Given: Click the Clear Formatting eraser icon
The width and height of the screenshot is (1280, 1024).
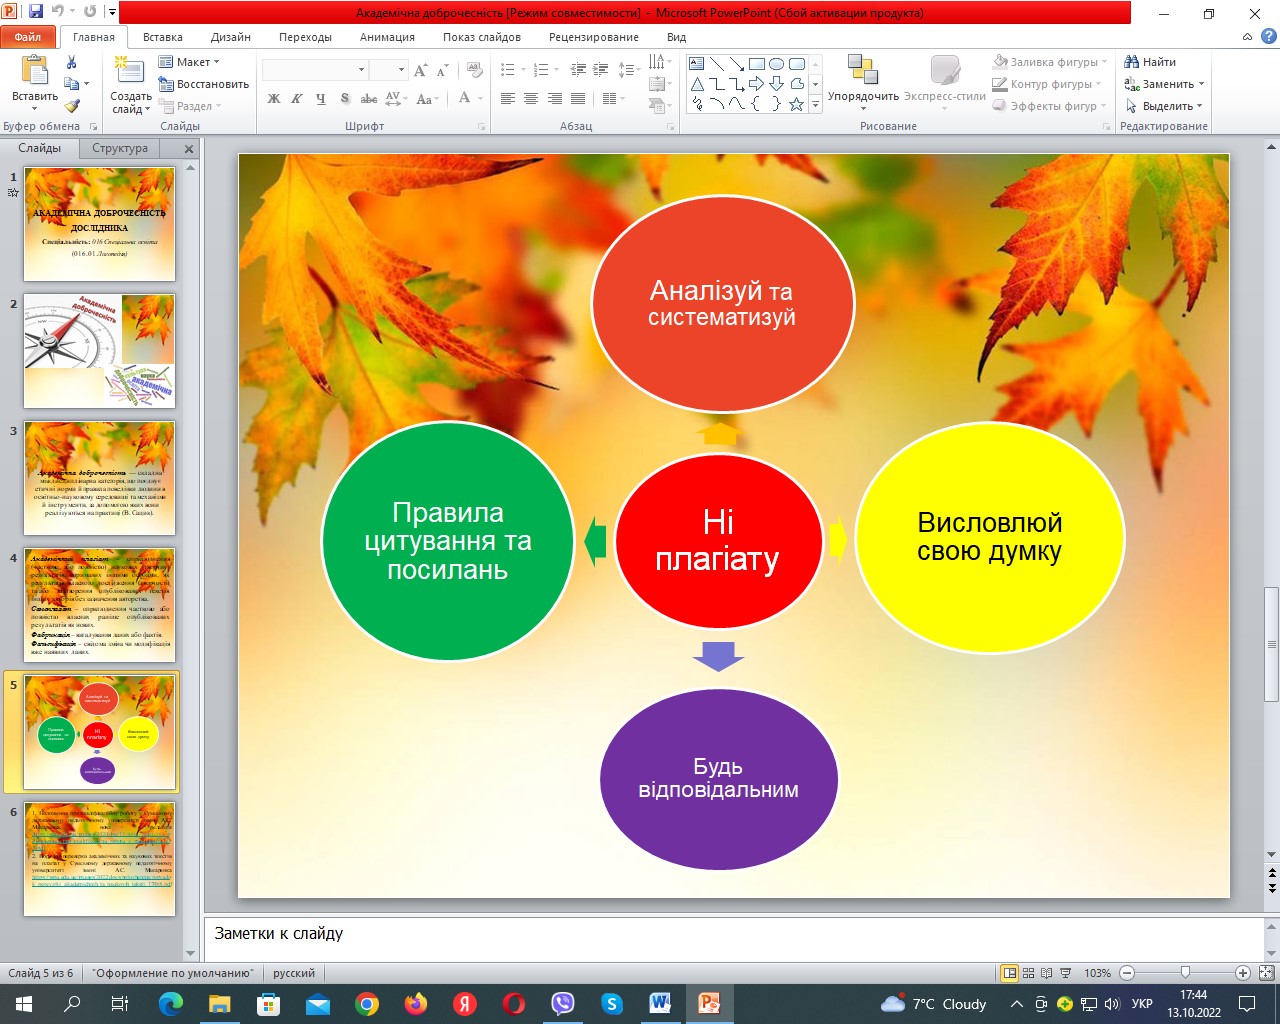Looking at the screenshot, I should point(476,70).
